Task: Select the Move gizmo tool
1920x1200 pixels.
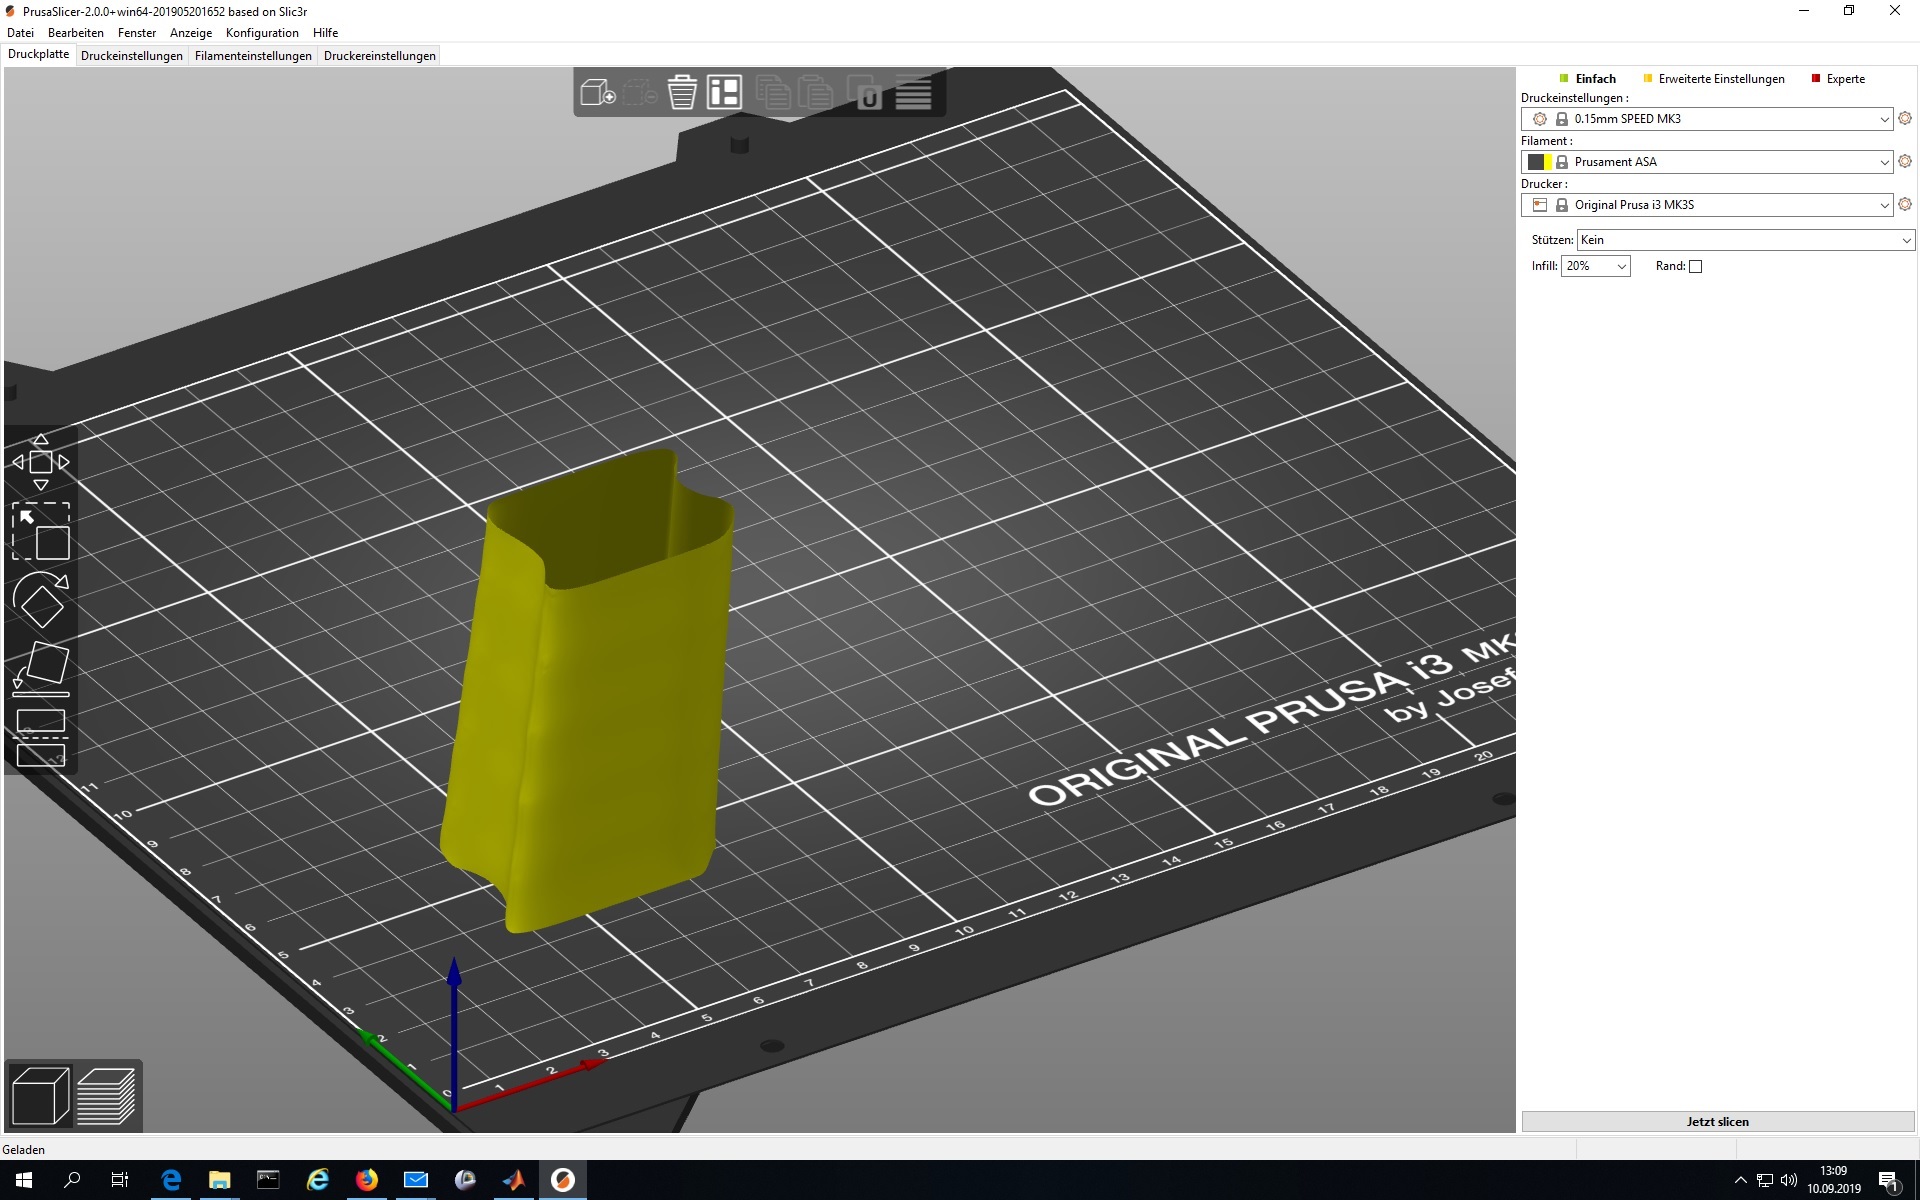Action: pyautogui.click(x=41, y=462)
